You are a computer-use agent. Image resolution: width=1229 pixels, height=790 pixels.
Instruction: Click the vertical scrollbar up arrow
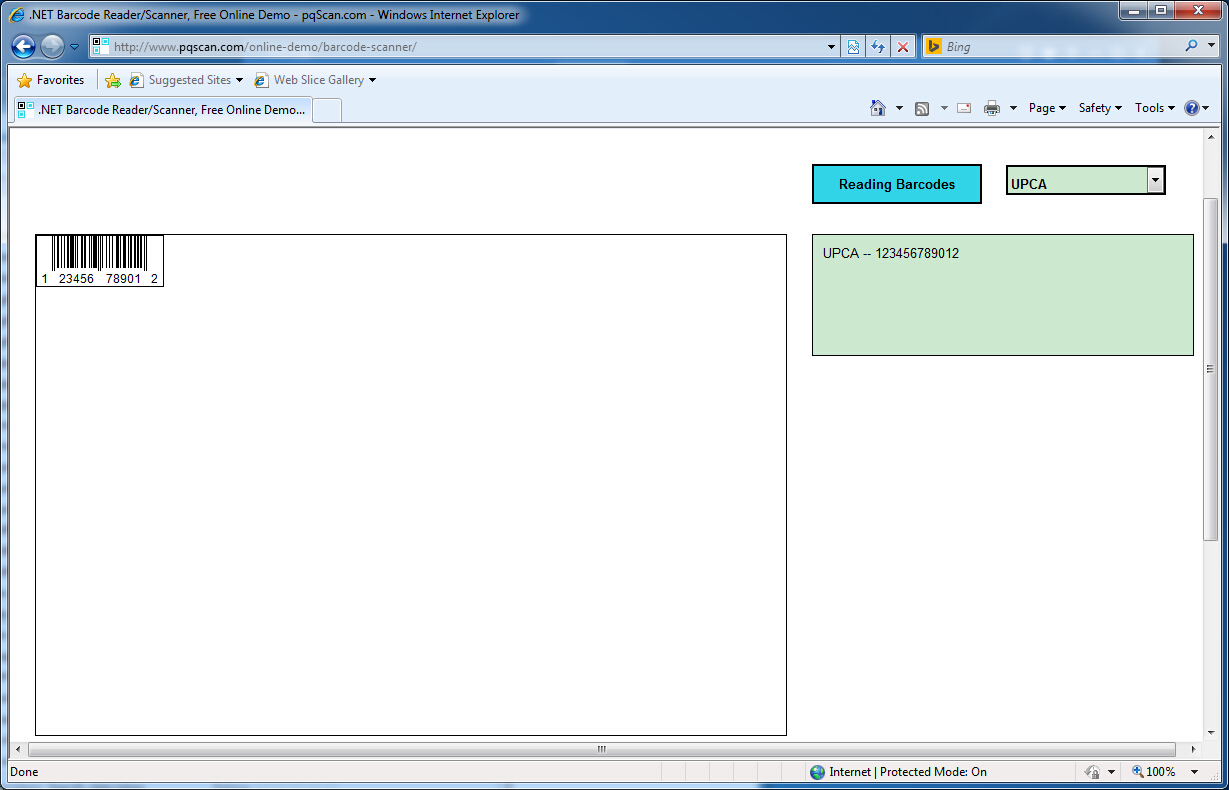click(1211, 137)
